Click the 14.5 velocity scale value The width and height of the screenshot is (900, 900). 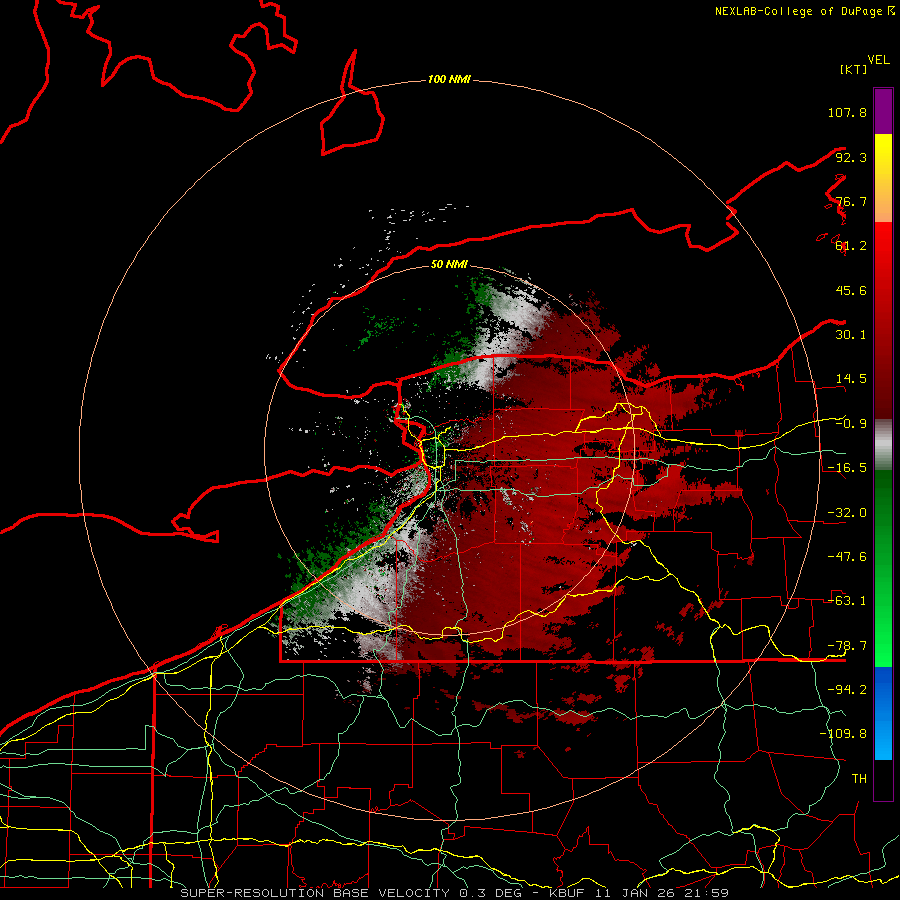click(x=851, y=379)
